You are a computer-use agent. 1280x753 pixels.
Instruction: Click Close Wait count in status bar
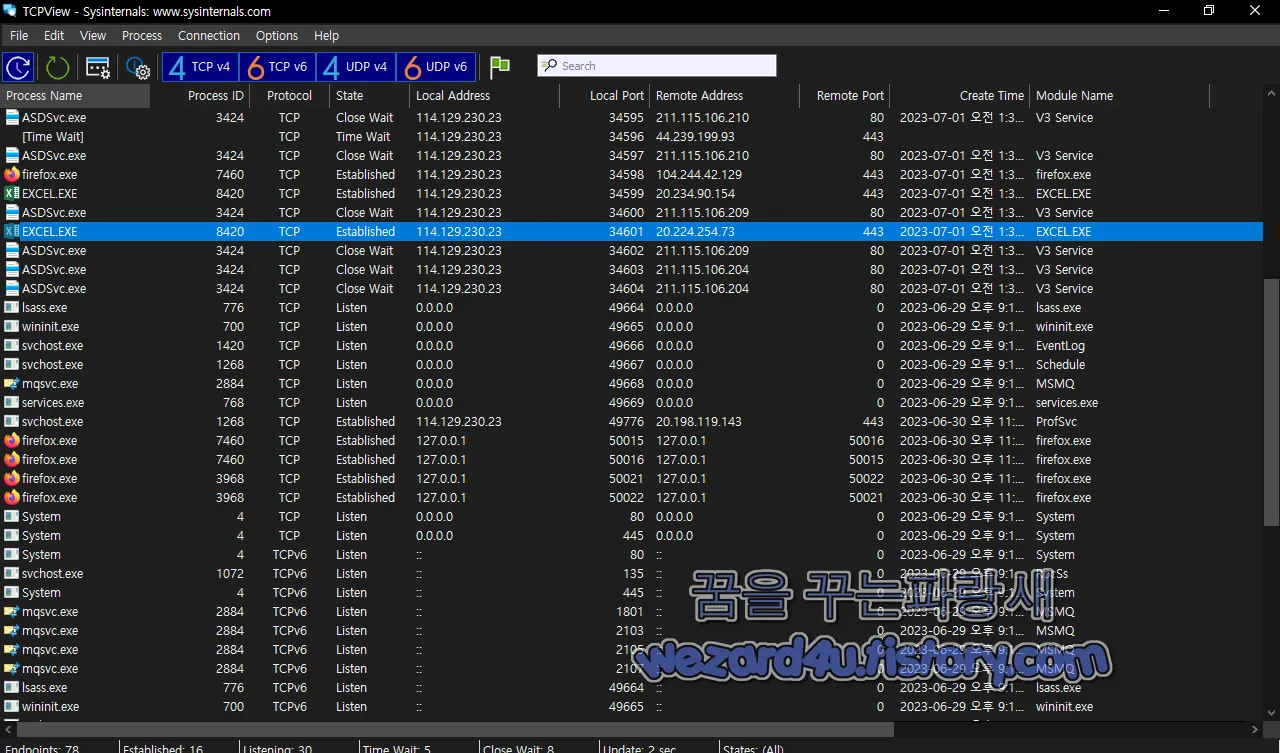click(518, 748)
